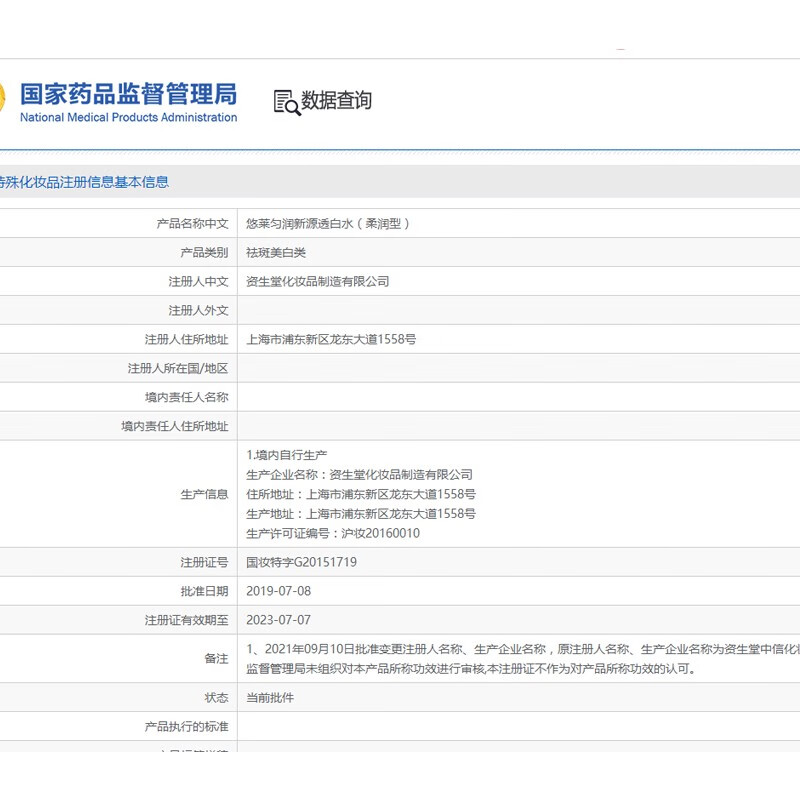This screenshot has height=800, width=800.
Task: Select the 生产地址 line in 生产信息
Action: [361, 514]
